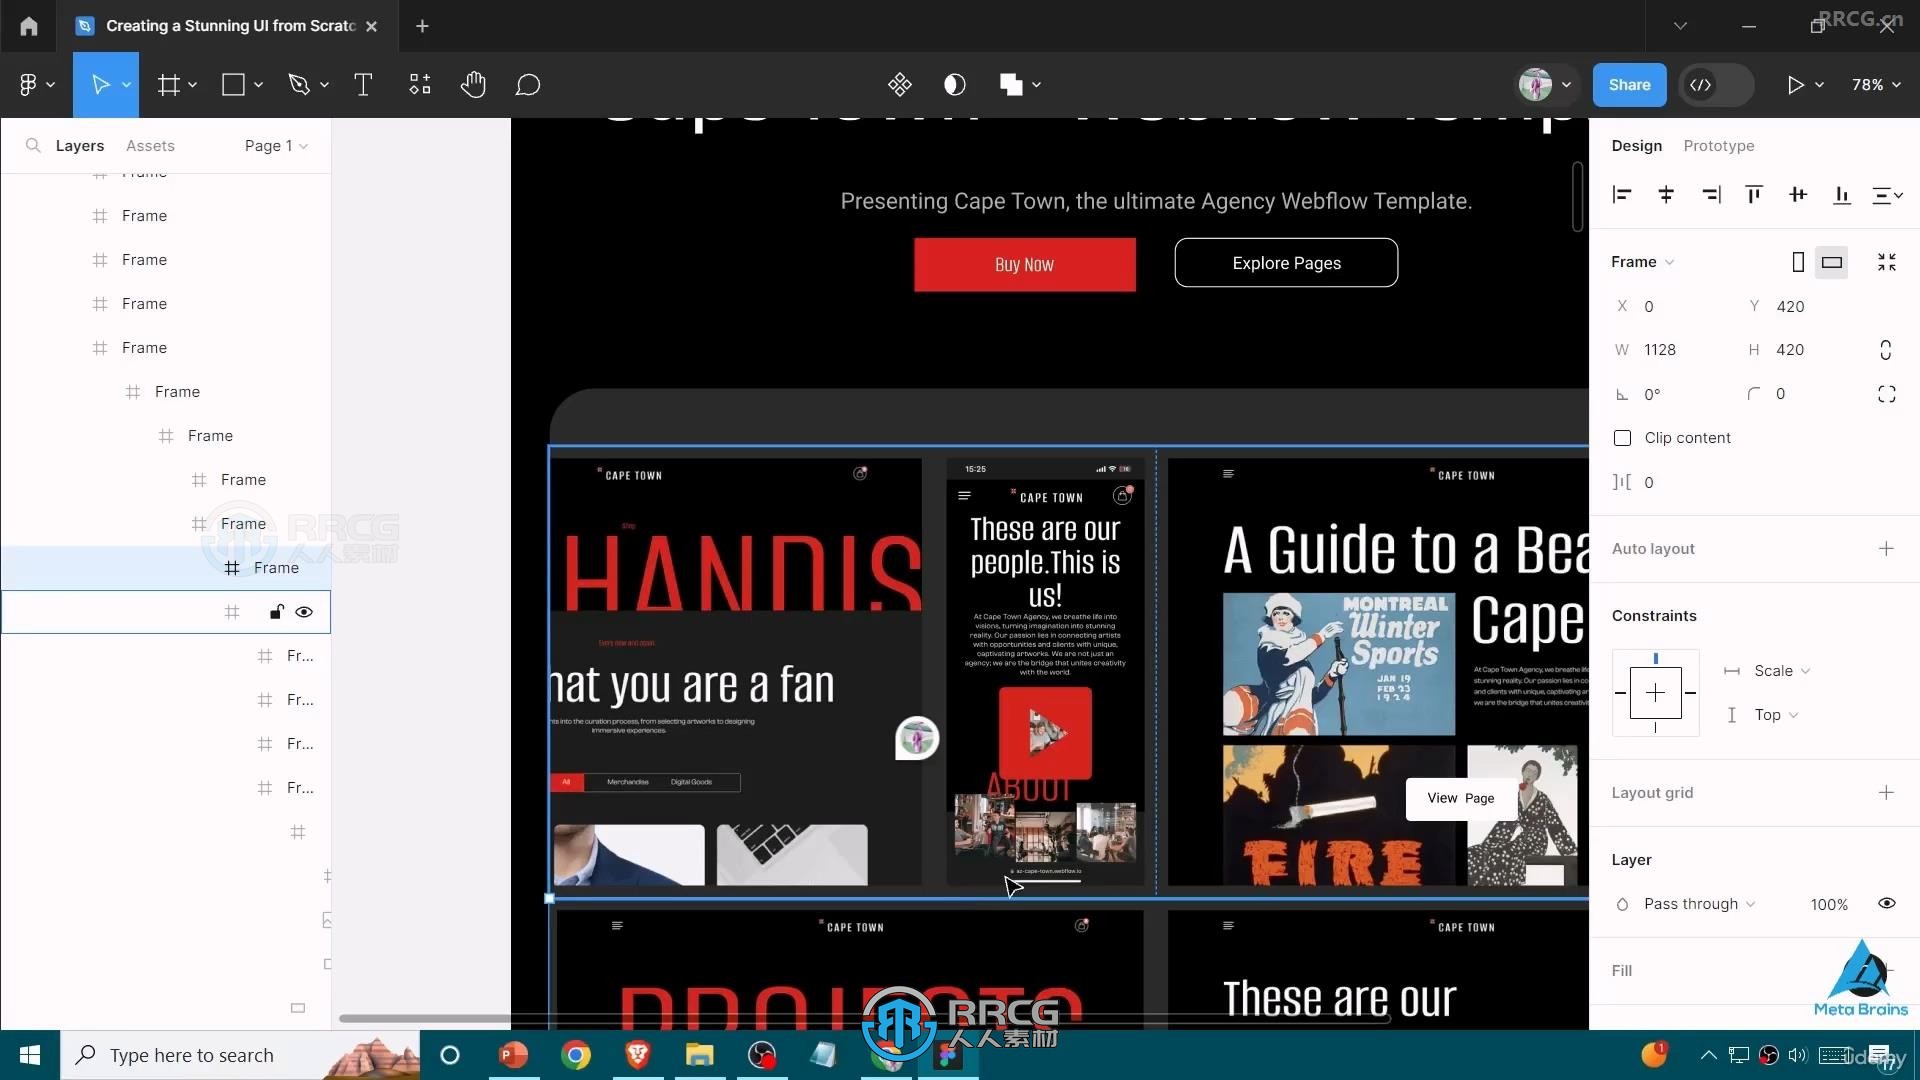This screenshot has height=1080, width=1920.
Task: Align horizontal centers
Action: 1666,195
